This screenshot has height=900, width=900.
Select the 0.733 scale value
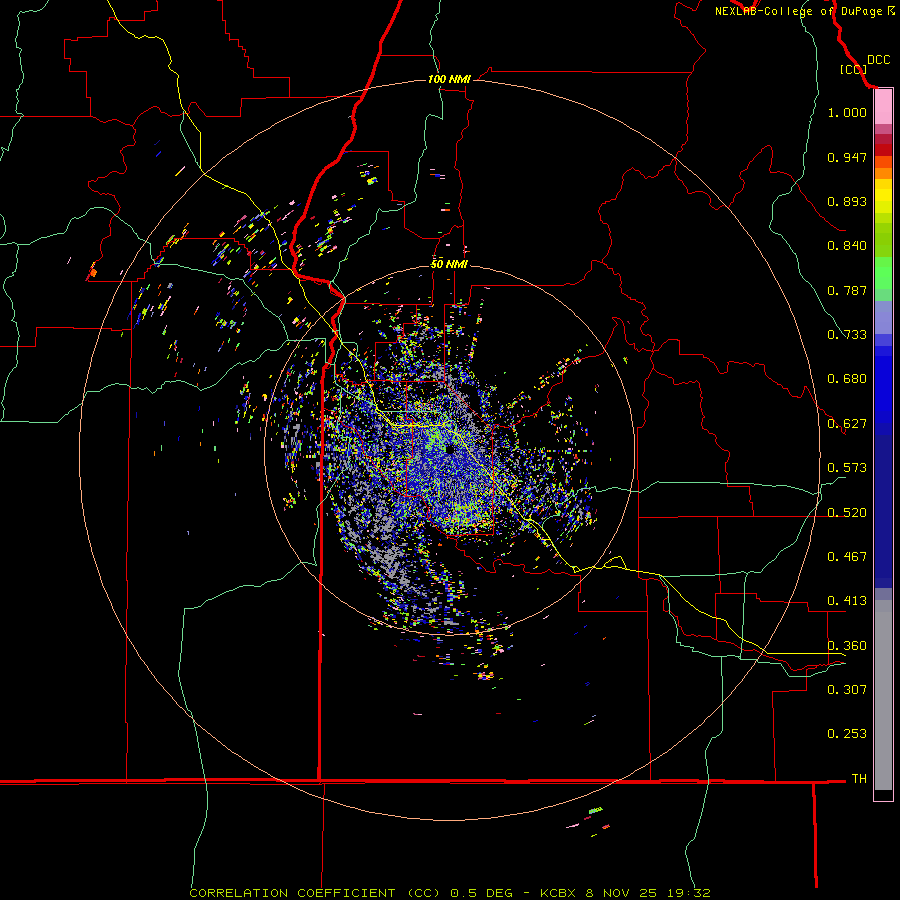(x=847, y=335)
